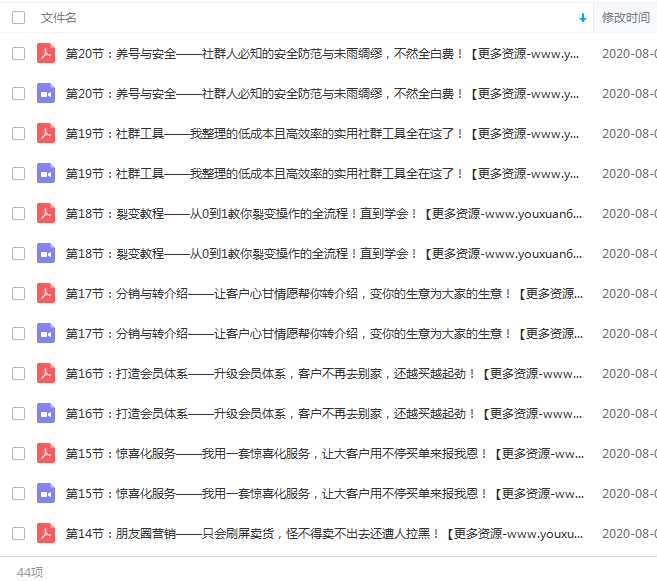Image resolution: width=657 pixels, height=581 pixels.
Task: Click the 44项 item count in footer
Action: pyautogui.click(x=30, y=572)
